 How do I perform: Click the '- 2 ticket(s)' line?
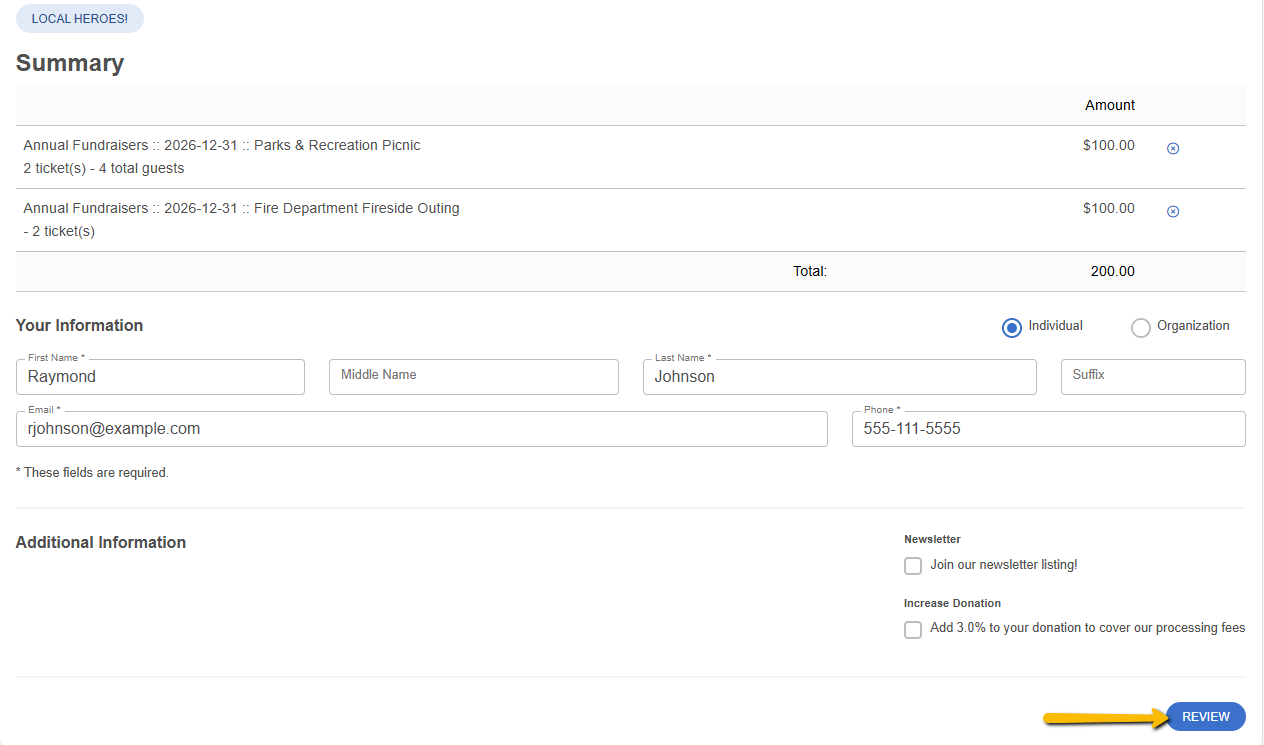point(59,231)
